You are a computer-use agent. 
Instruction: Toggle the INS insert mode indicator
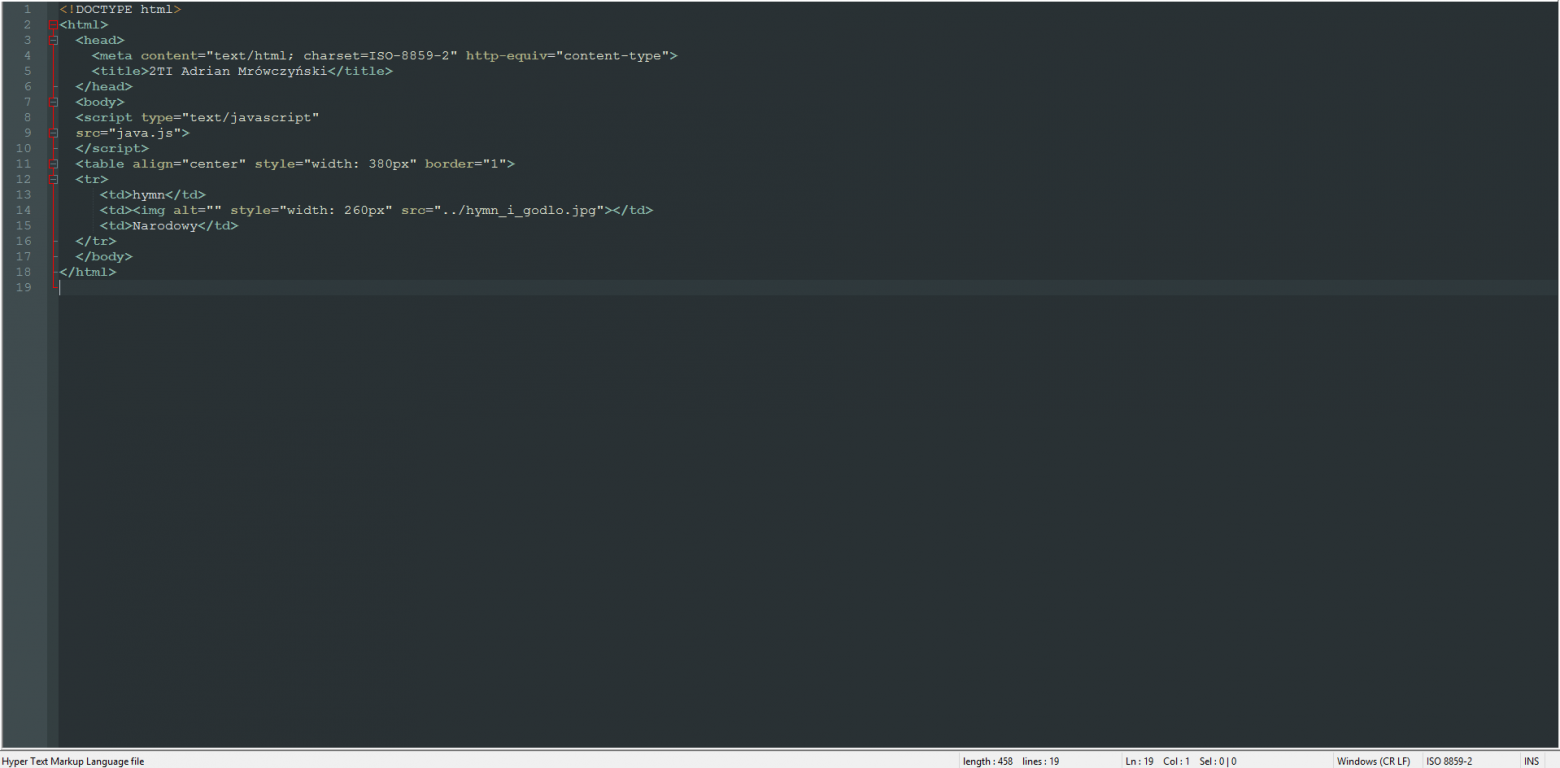pyautogui.click(x=1531, y=761)
